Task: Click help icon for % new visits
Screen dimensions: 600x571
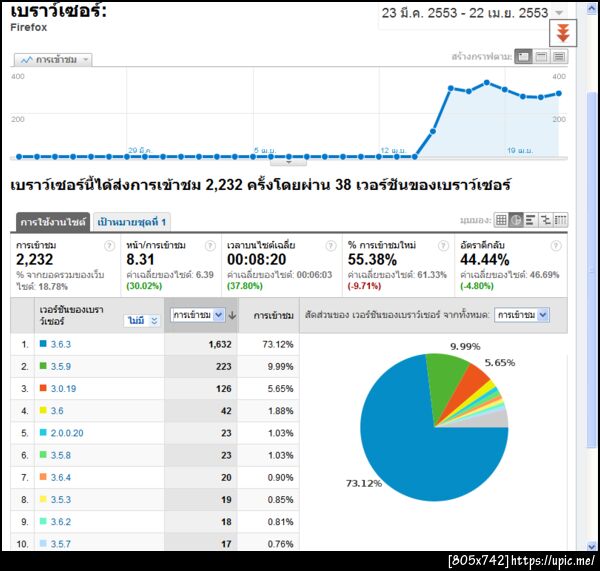Action: [443, 246]
